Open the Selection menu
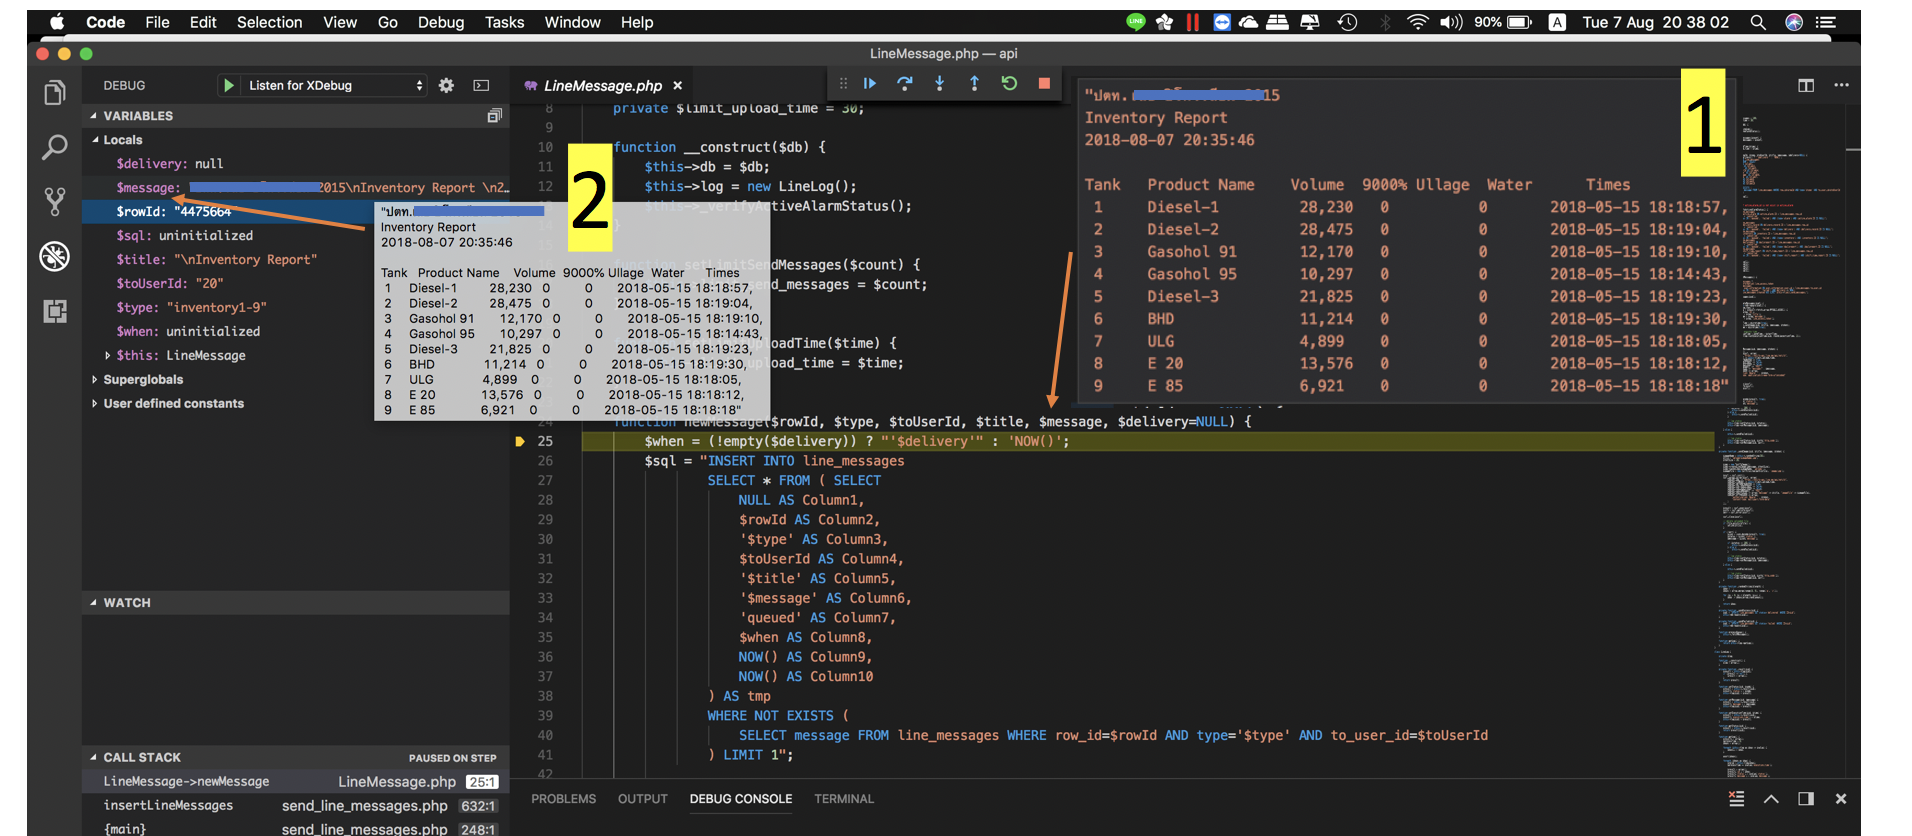Screen dimensions: 1912x836 pos(269,22)
